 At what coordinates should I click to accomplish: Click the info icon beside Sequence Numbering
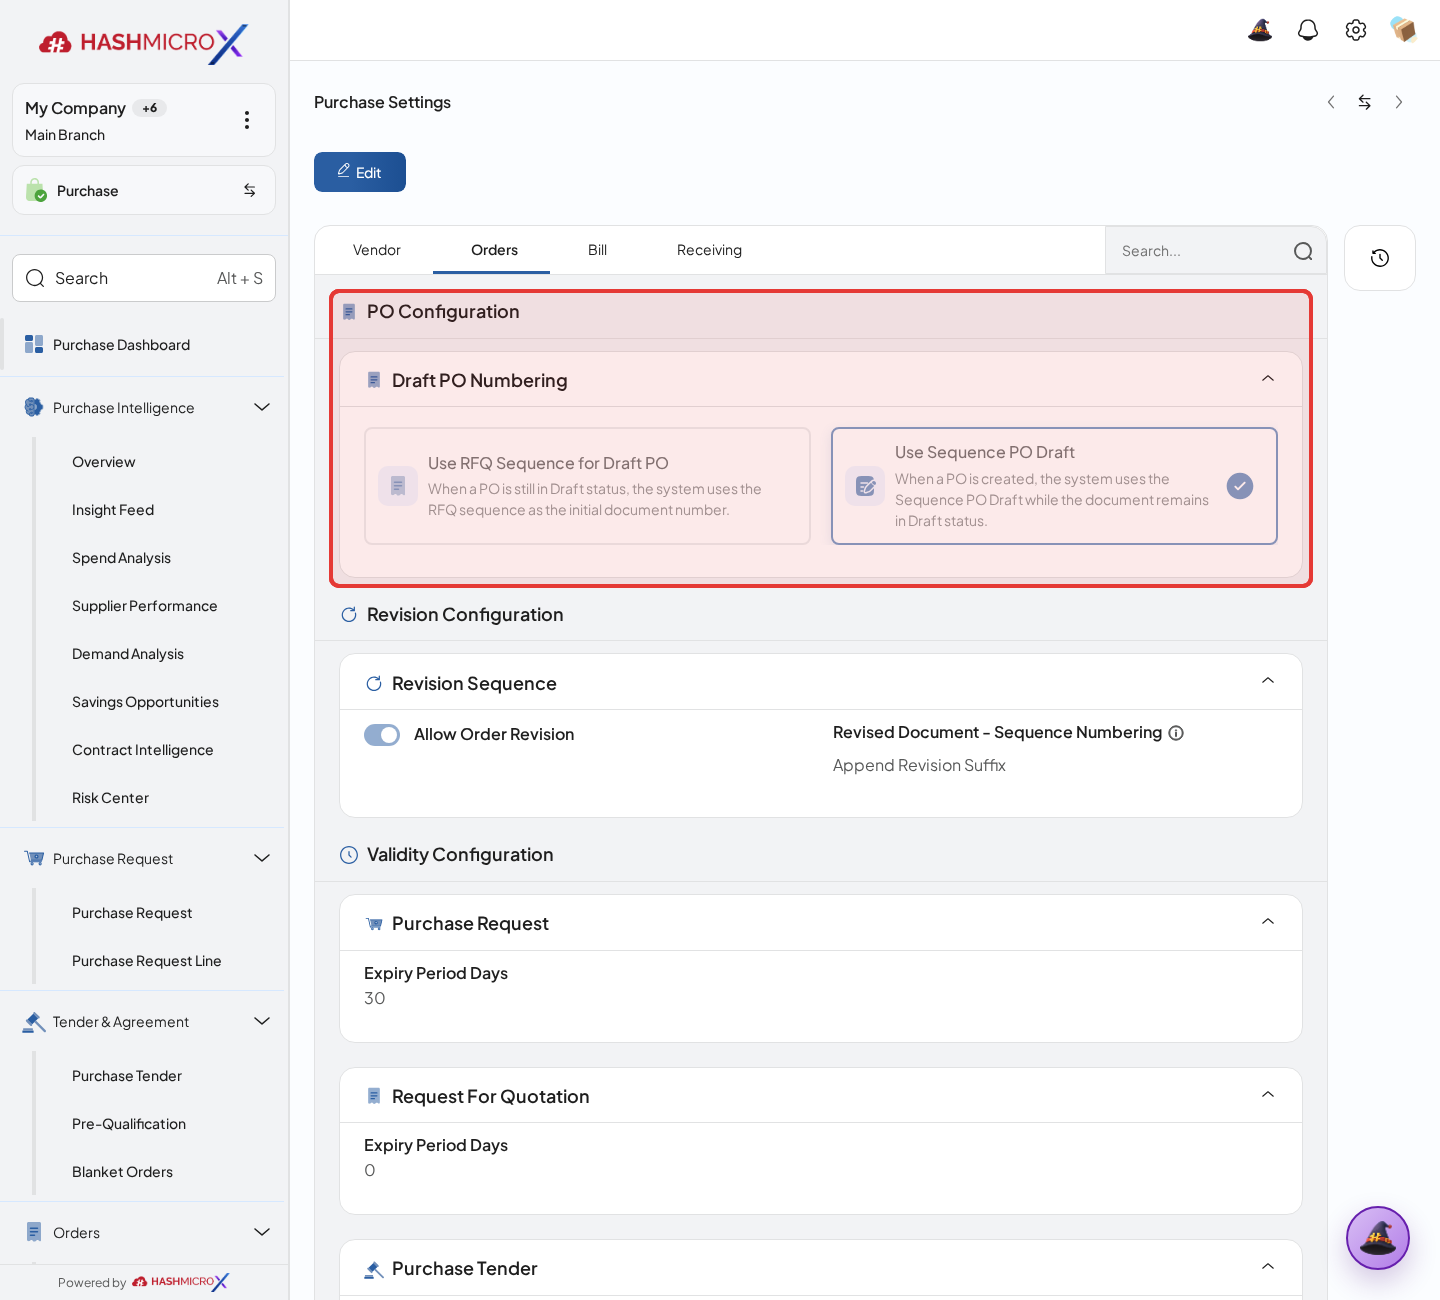pos(1177,733)
